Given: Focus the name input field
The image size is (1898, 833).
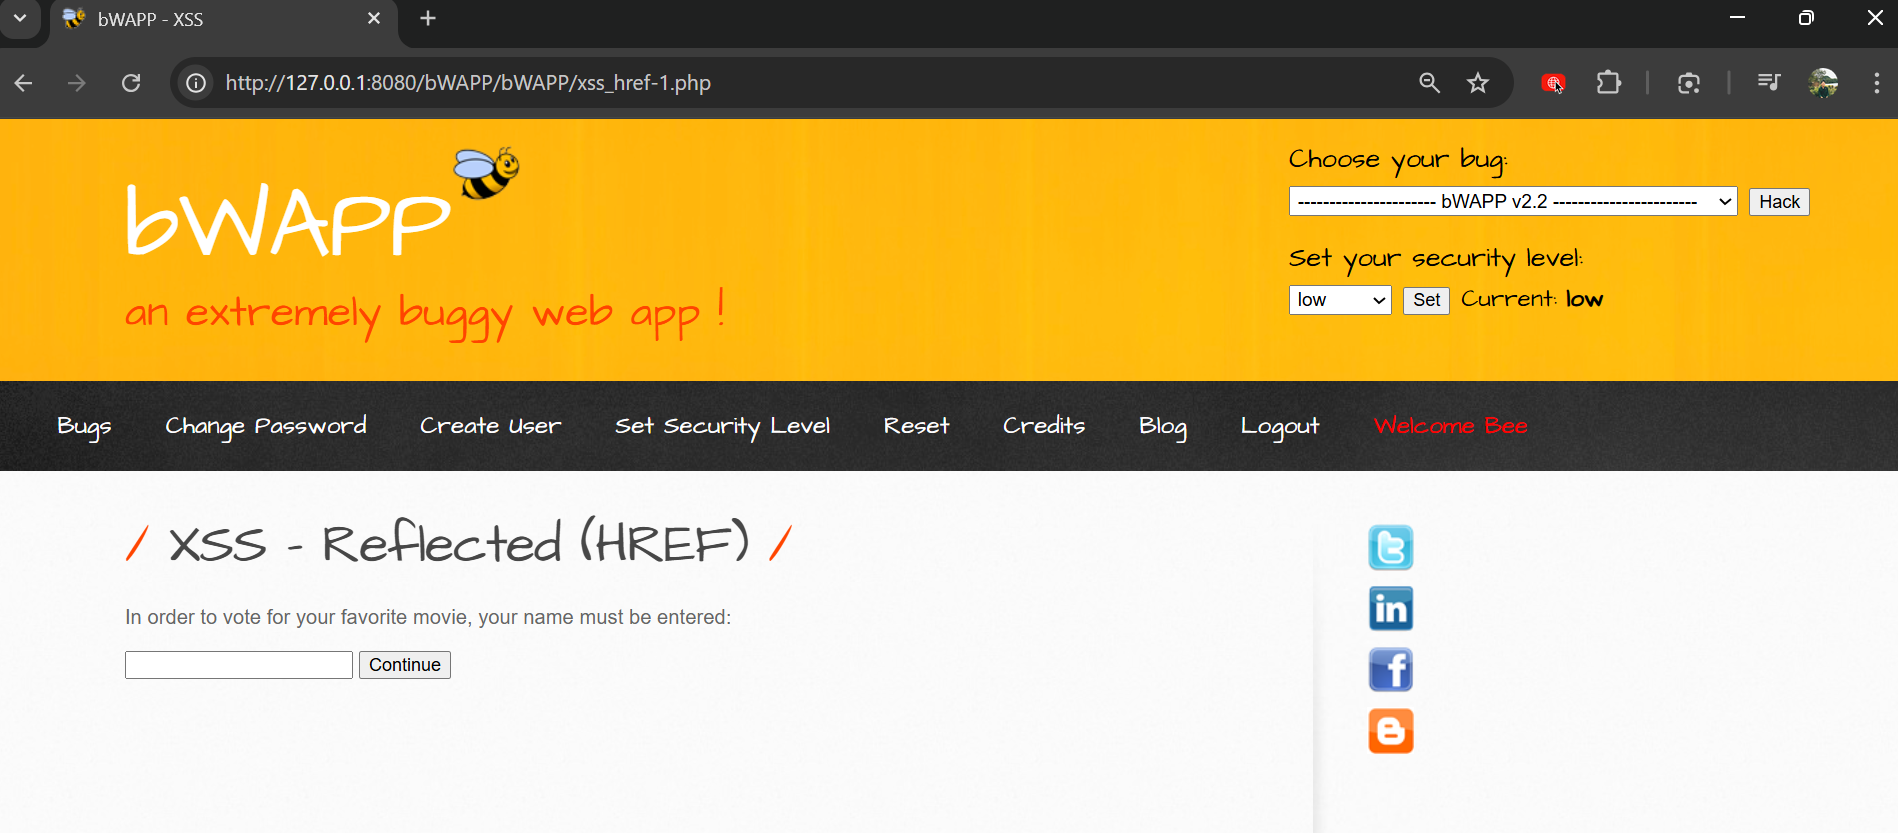Looking at the screenshot, I should point(238,665).
